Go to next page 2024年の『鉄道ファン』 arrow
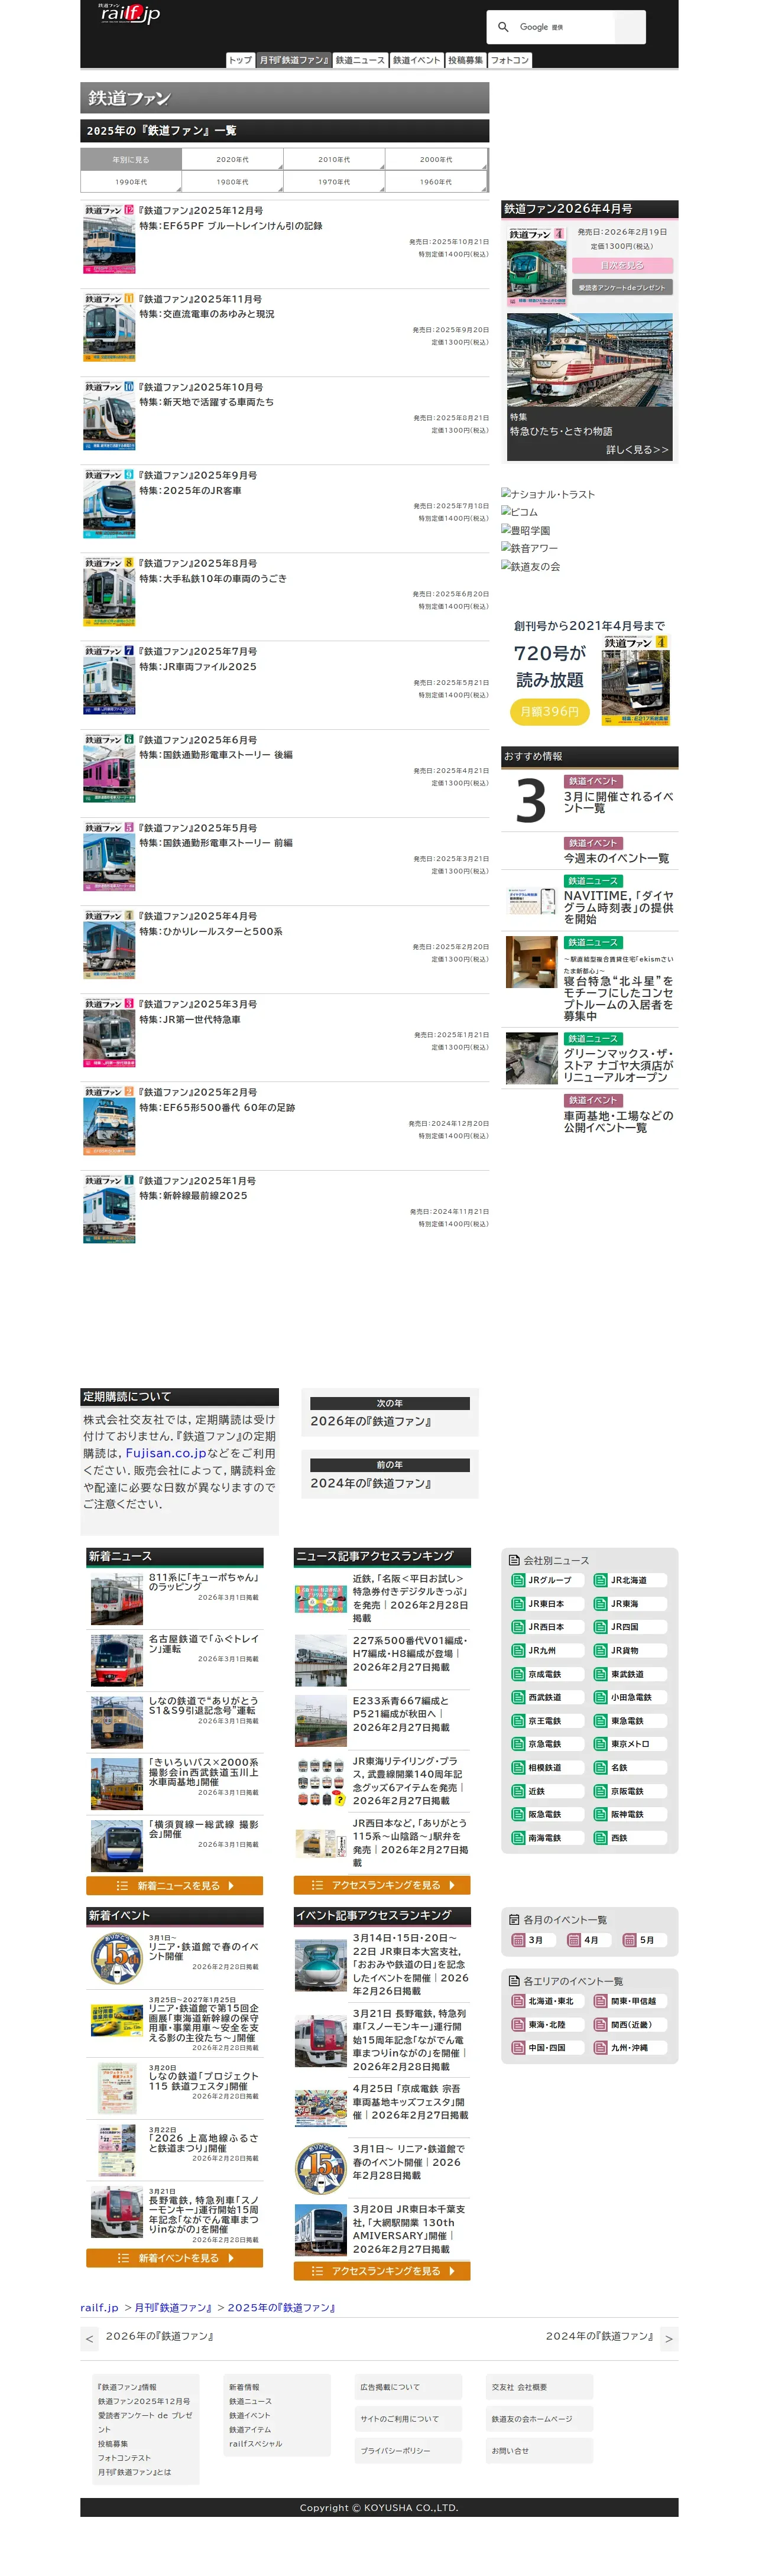Viewport: 759px width, 2576px height. pos(669,2338)
